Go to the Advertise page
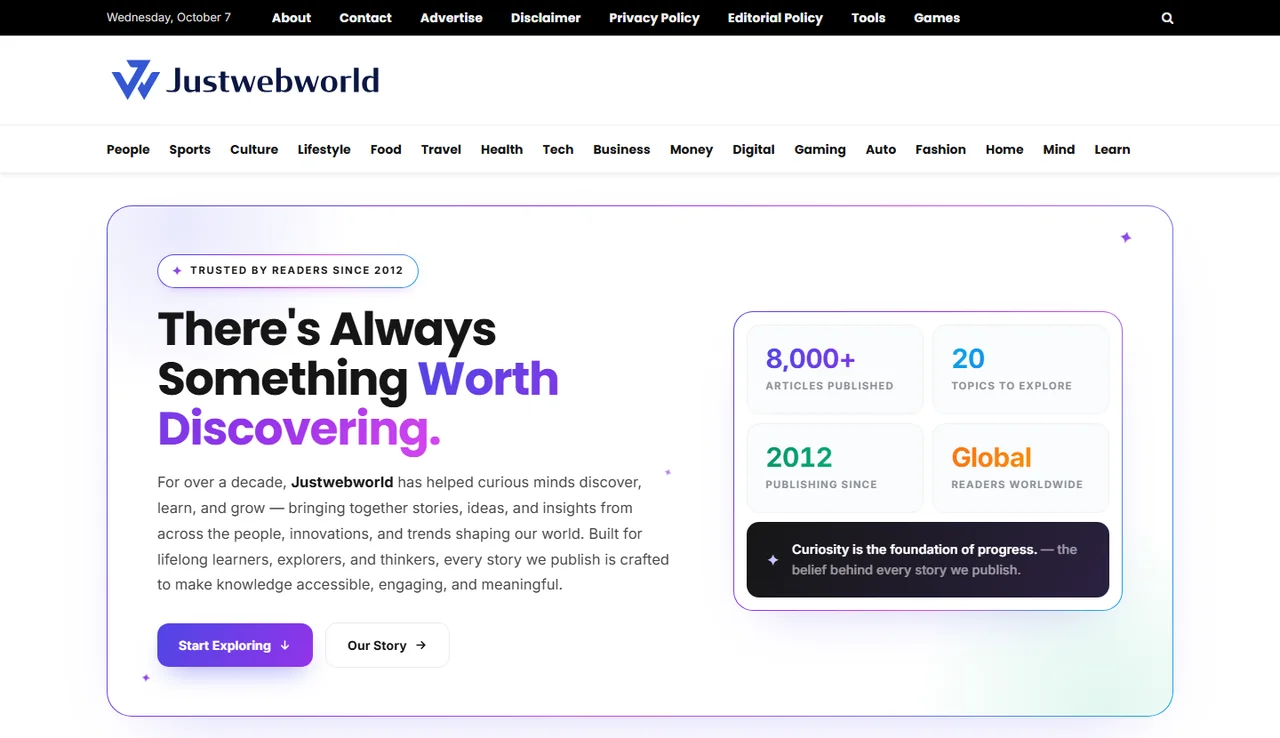This screenshot has width=1280, height=738. pos(451,18)
